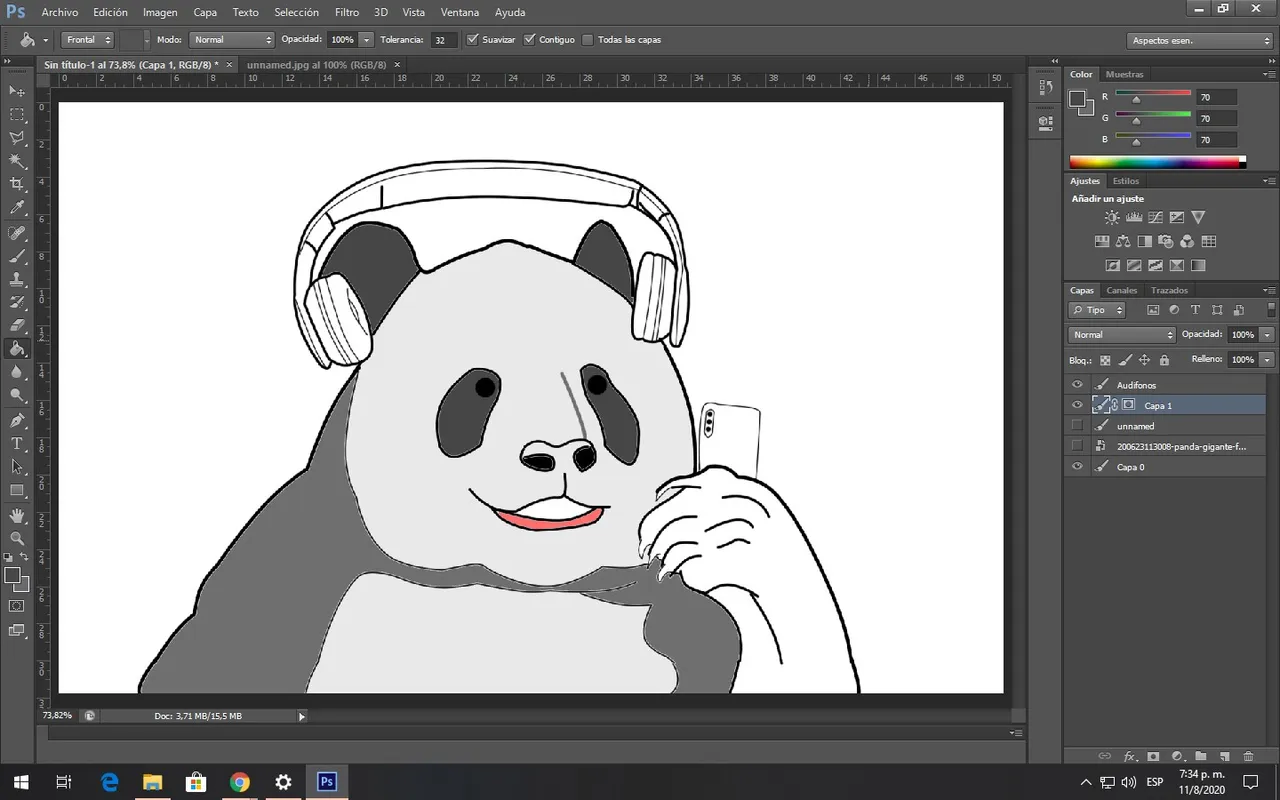The image size is (1280, 800).
Task: Add a Brightness/Contrast adjustment
Action: pos(1112,217)
